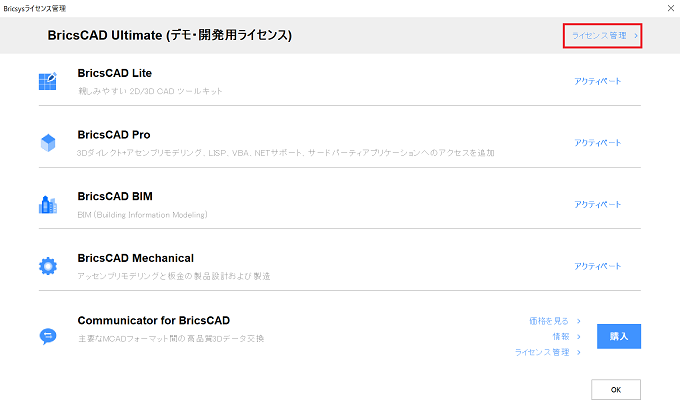The height and width of the screenshot is (406, 680).
Task: Activate BricsCAD Lite via アクティベート link
Action: click(598, 81)
